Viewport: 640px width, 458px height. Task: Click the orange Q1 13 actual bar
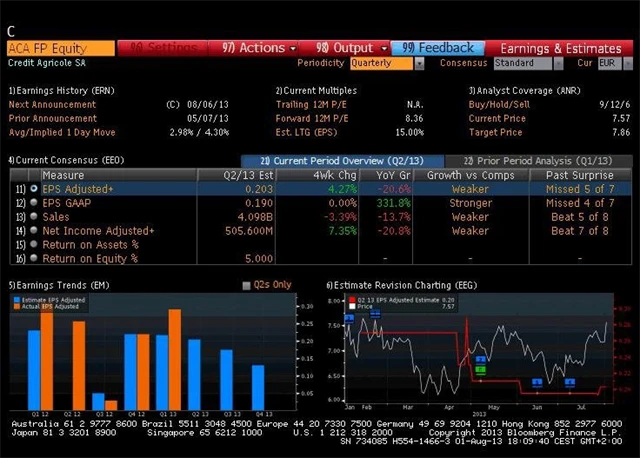click(175, 360)
